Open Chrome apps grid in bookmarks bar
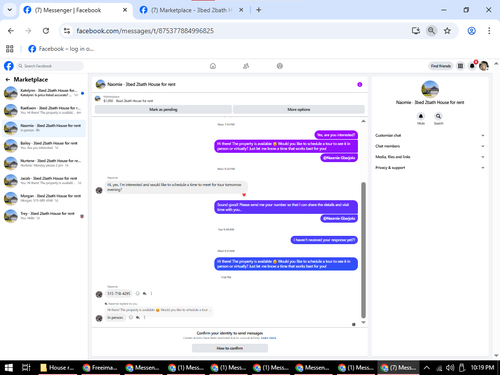 tap(10, 49)
